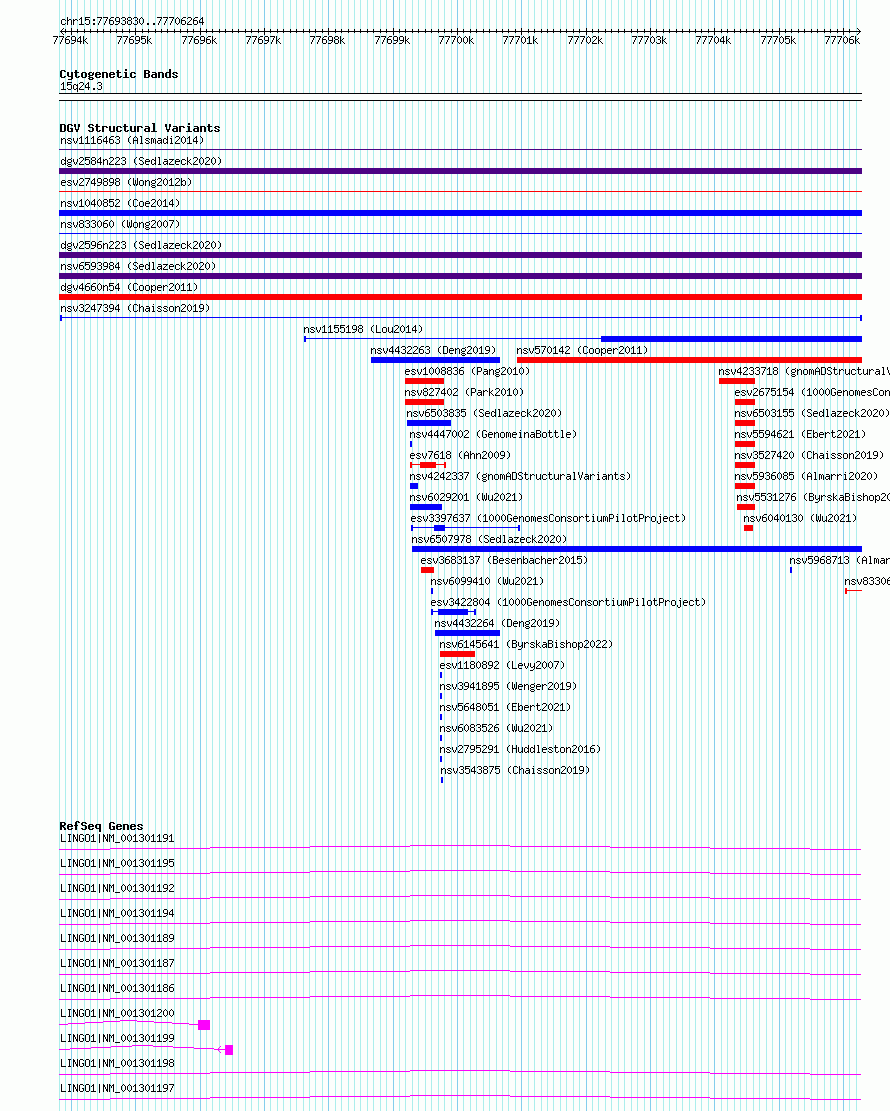Click the nsv4432263 (Deng2019) label
890x1111 pixels.
coord(433,350)
